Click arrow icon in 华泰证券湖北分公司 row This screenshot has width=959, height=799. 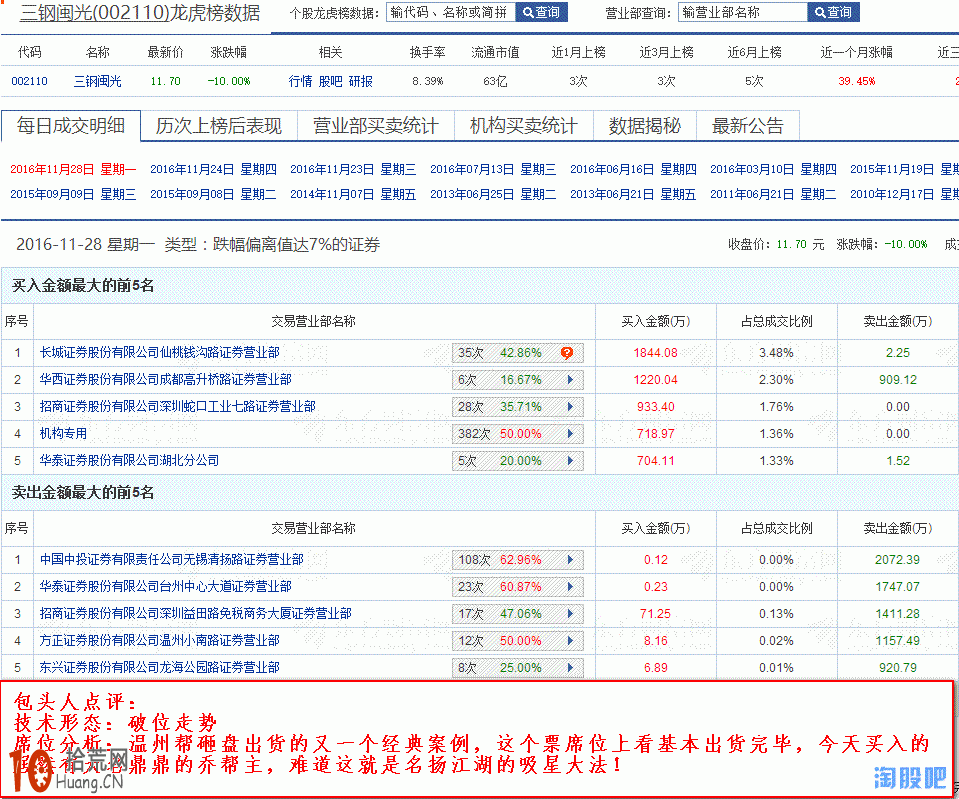point(570,461)
